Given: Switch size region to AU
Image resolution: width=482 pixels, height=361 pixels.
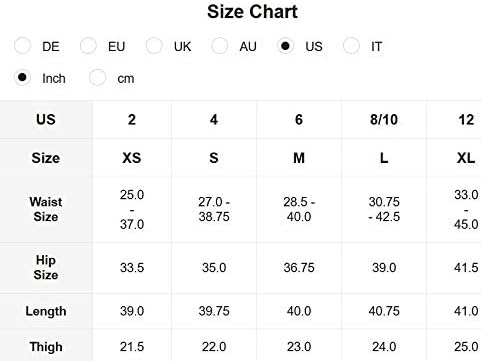Looking at the screenshot, I should (220, 46).
